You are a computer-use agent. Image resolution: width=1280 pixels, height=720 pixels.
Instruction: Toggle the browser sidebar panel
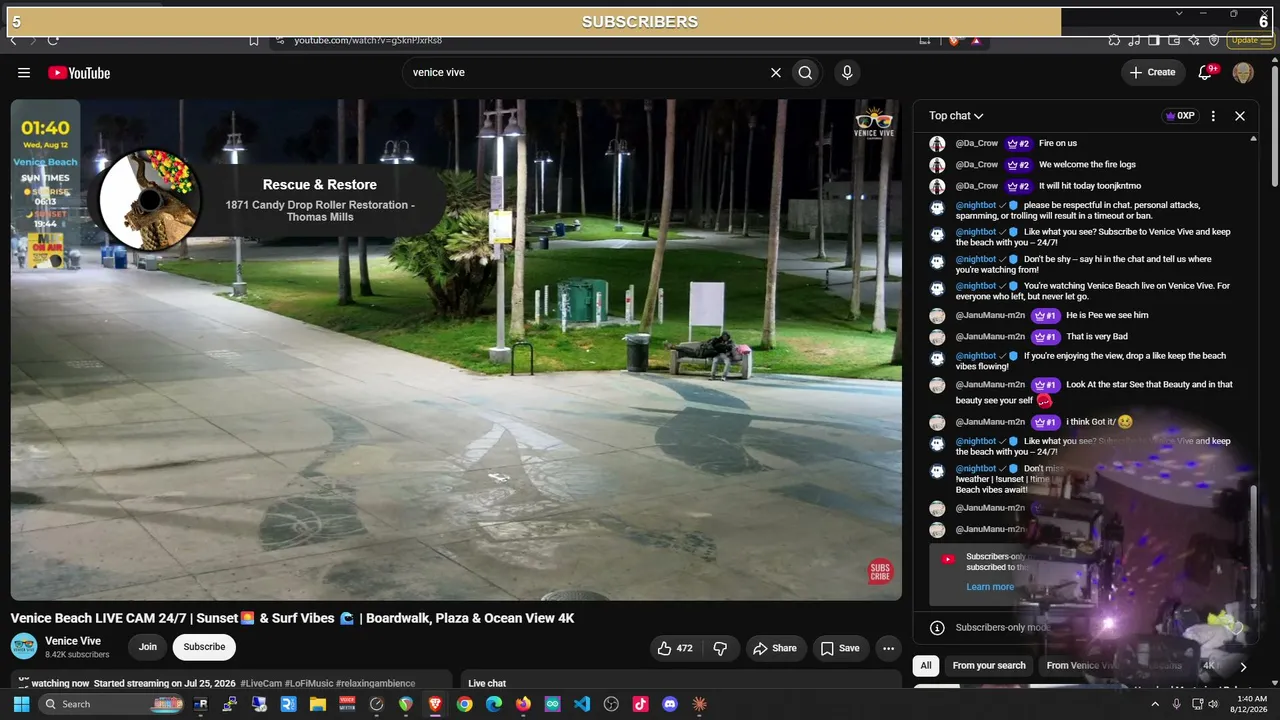(1154, 41)
